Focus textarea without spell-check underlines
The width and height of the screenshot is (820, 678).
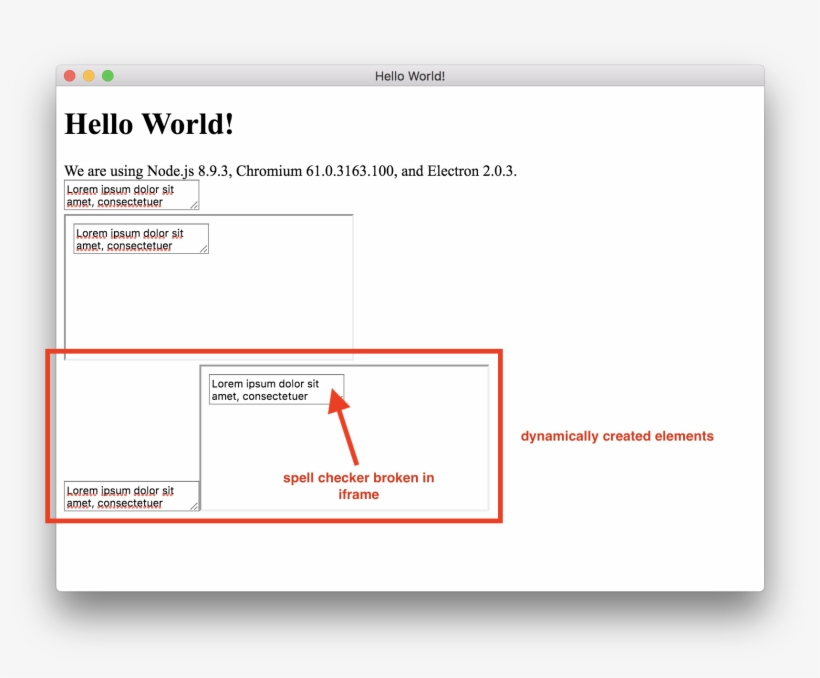pos(276,389)
